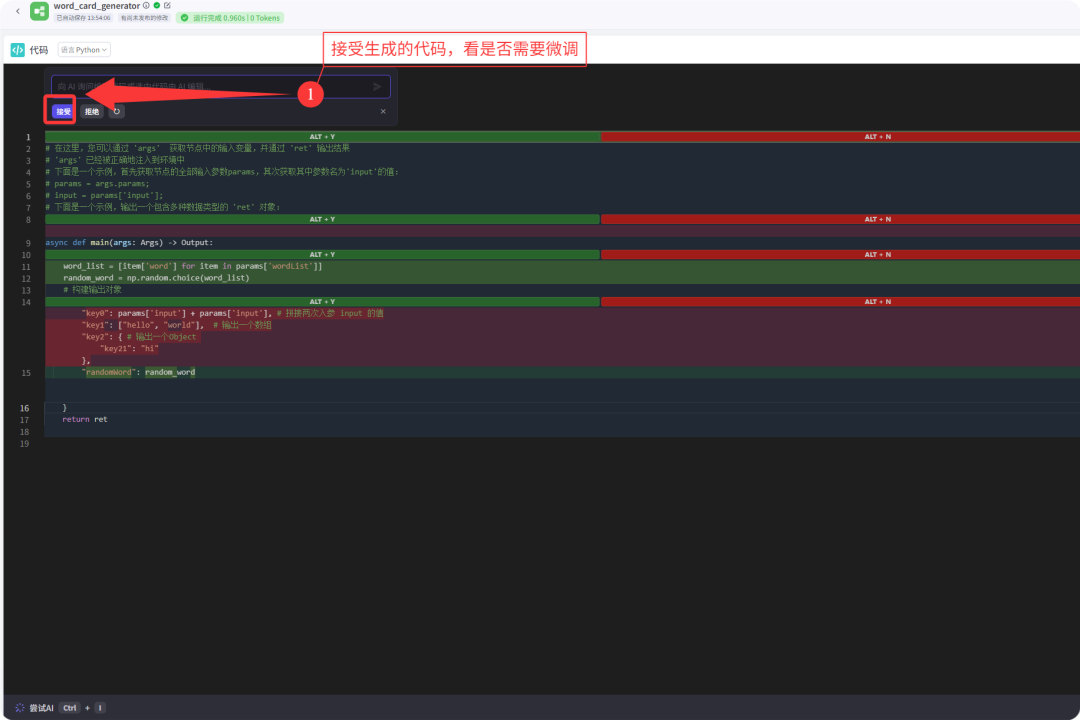Reject the ALT + N bar above the key0 line
This screenshot has width=1080, height=720.
click(840, 301)
